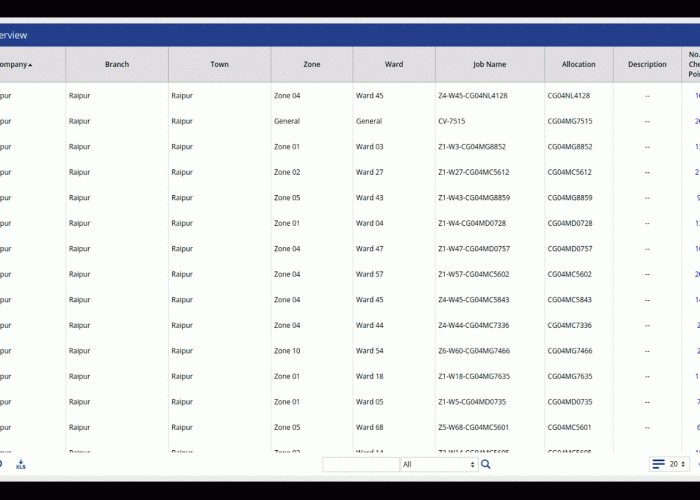Click the CV-7515 job name cell

point(452,122)
